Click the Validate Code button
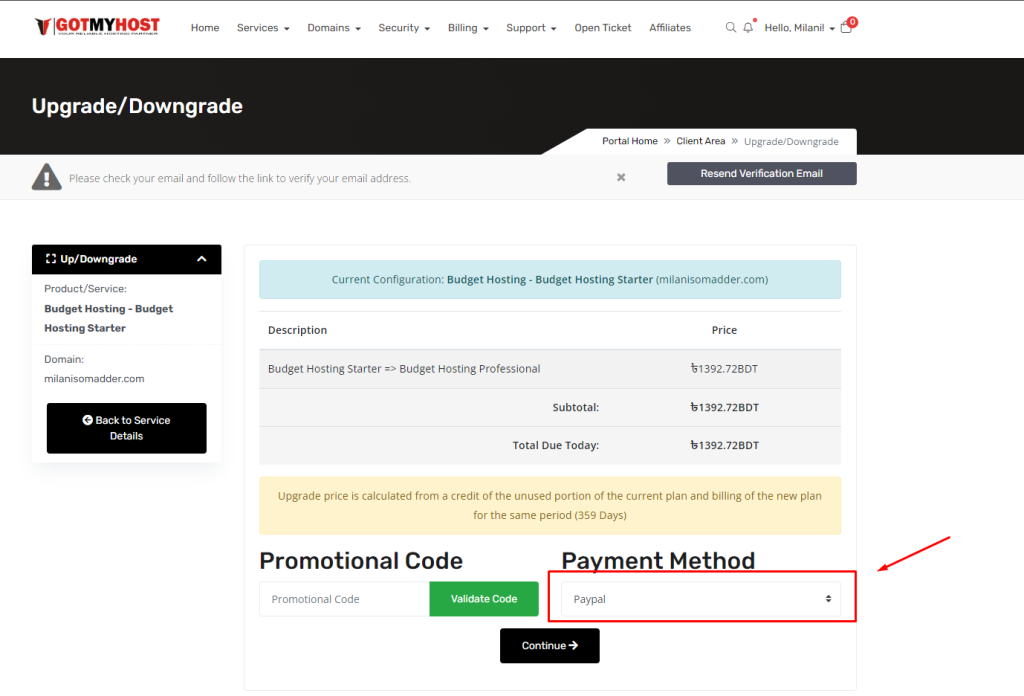This screenshot has height=696, width=1024. click(x=484, y=599)
